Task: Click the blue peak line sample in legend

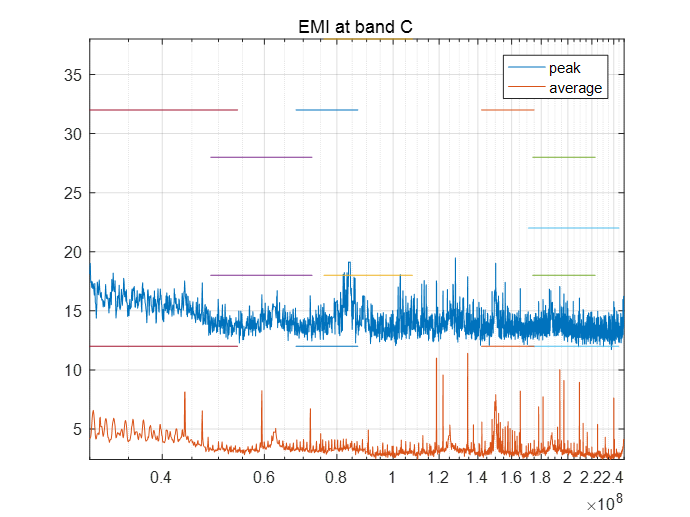Action: (526, 67)
